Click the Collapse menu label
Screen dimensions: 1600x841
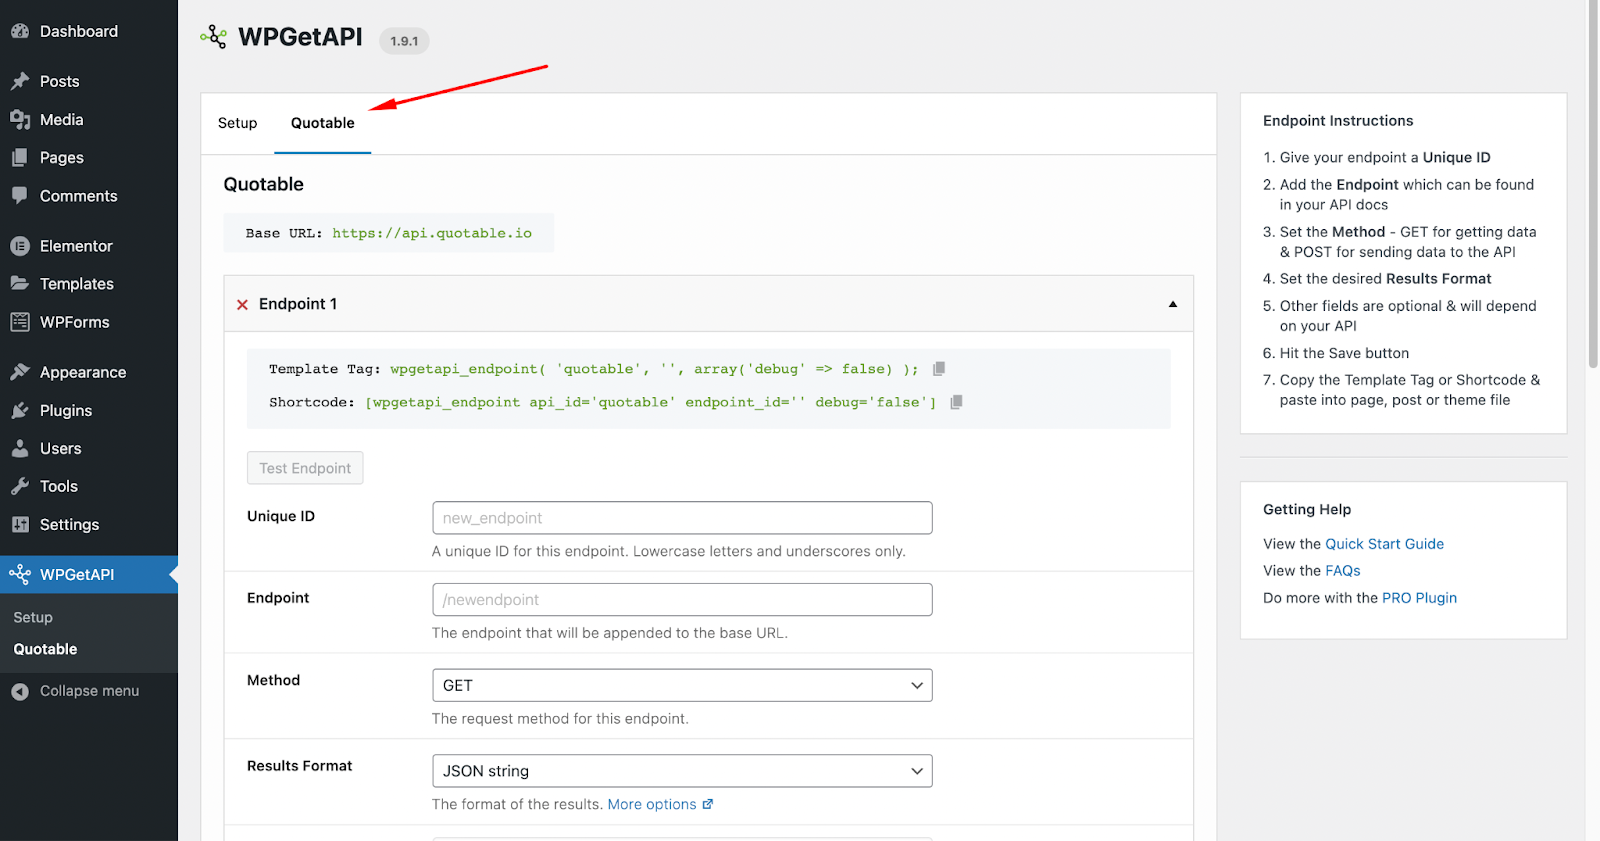click(x=90, y=691)
